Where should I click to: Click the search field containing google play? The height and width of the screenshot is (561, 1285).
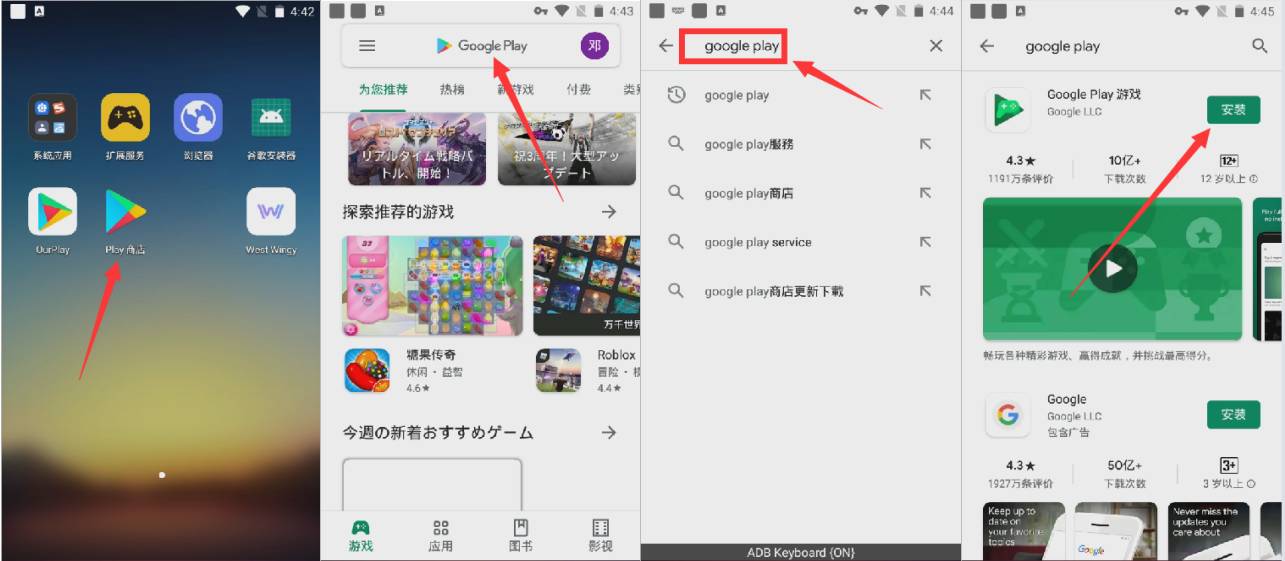tap(741, 46)
